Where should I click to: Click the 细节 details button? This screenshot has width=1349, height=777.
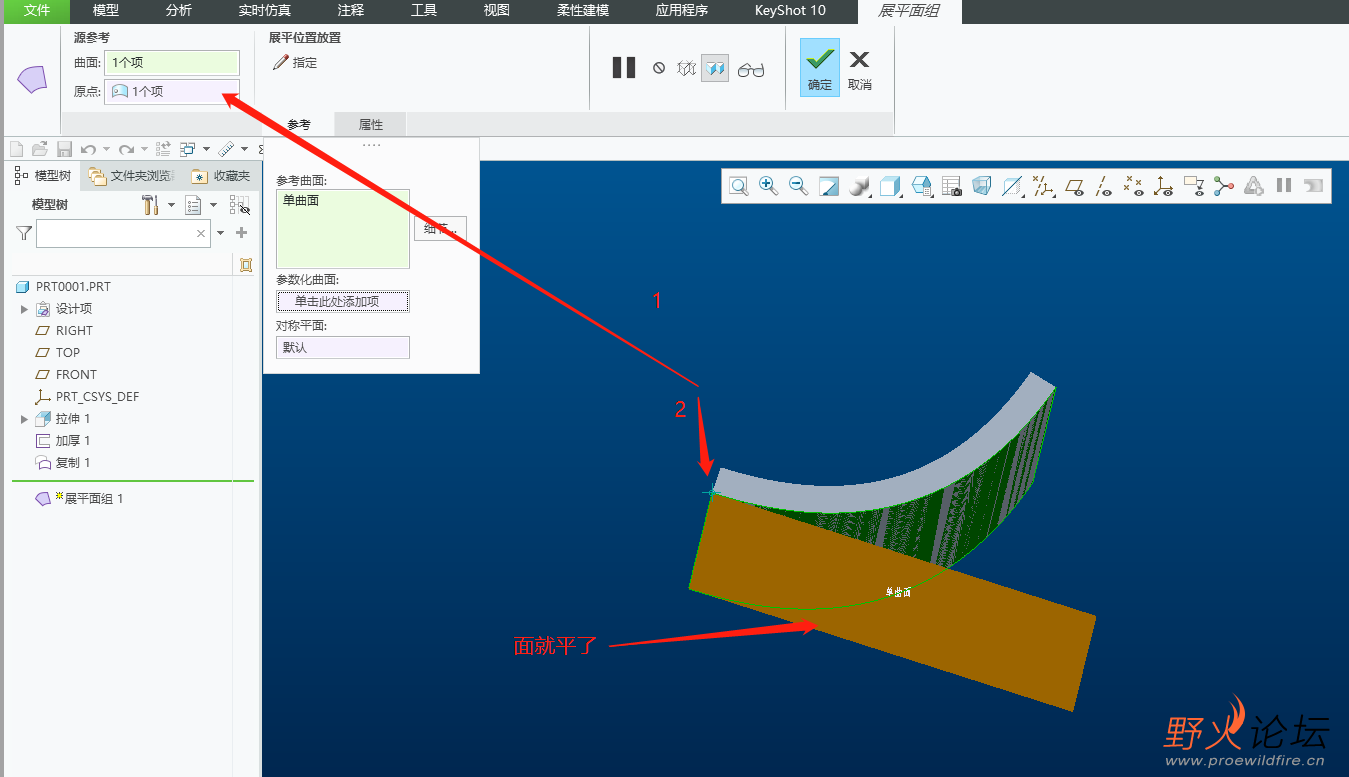point(440,228)
